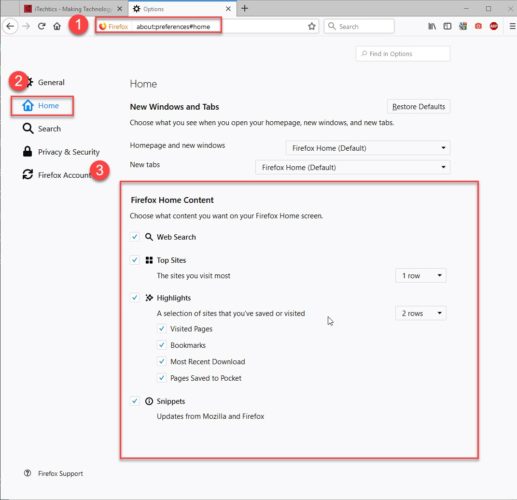Open Home preferences category

pos(42,106)
